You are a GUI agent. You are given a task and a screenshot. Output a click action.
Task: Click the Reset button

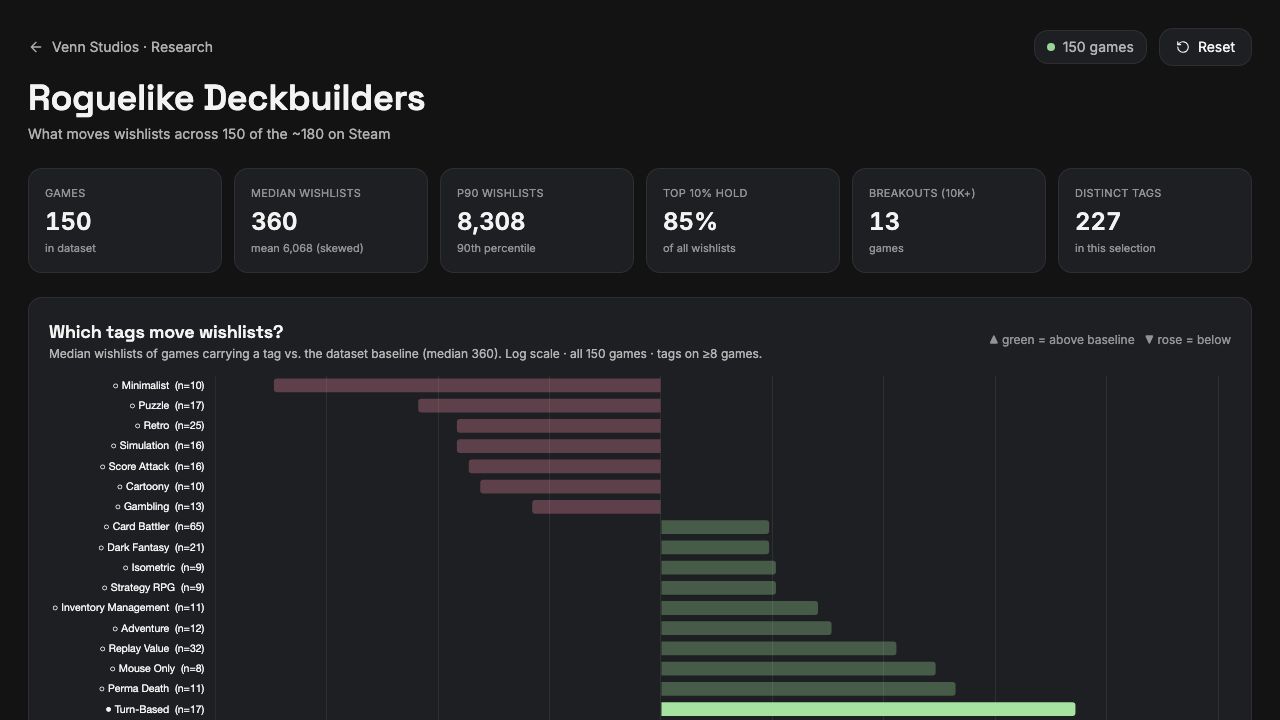pyautogui.click(x=1205, y=47)
